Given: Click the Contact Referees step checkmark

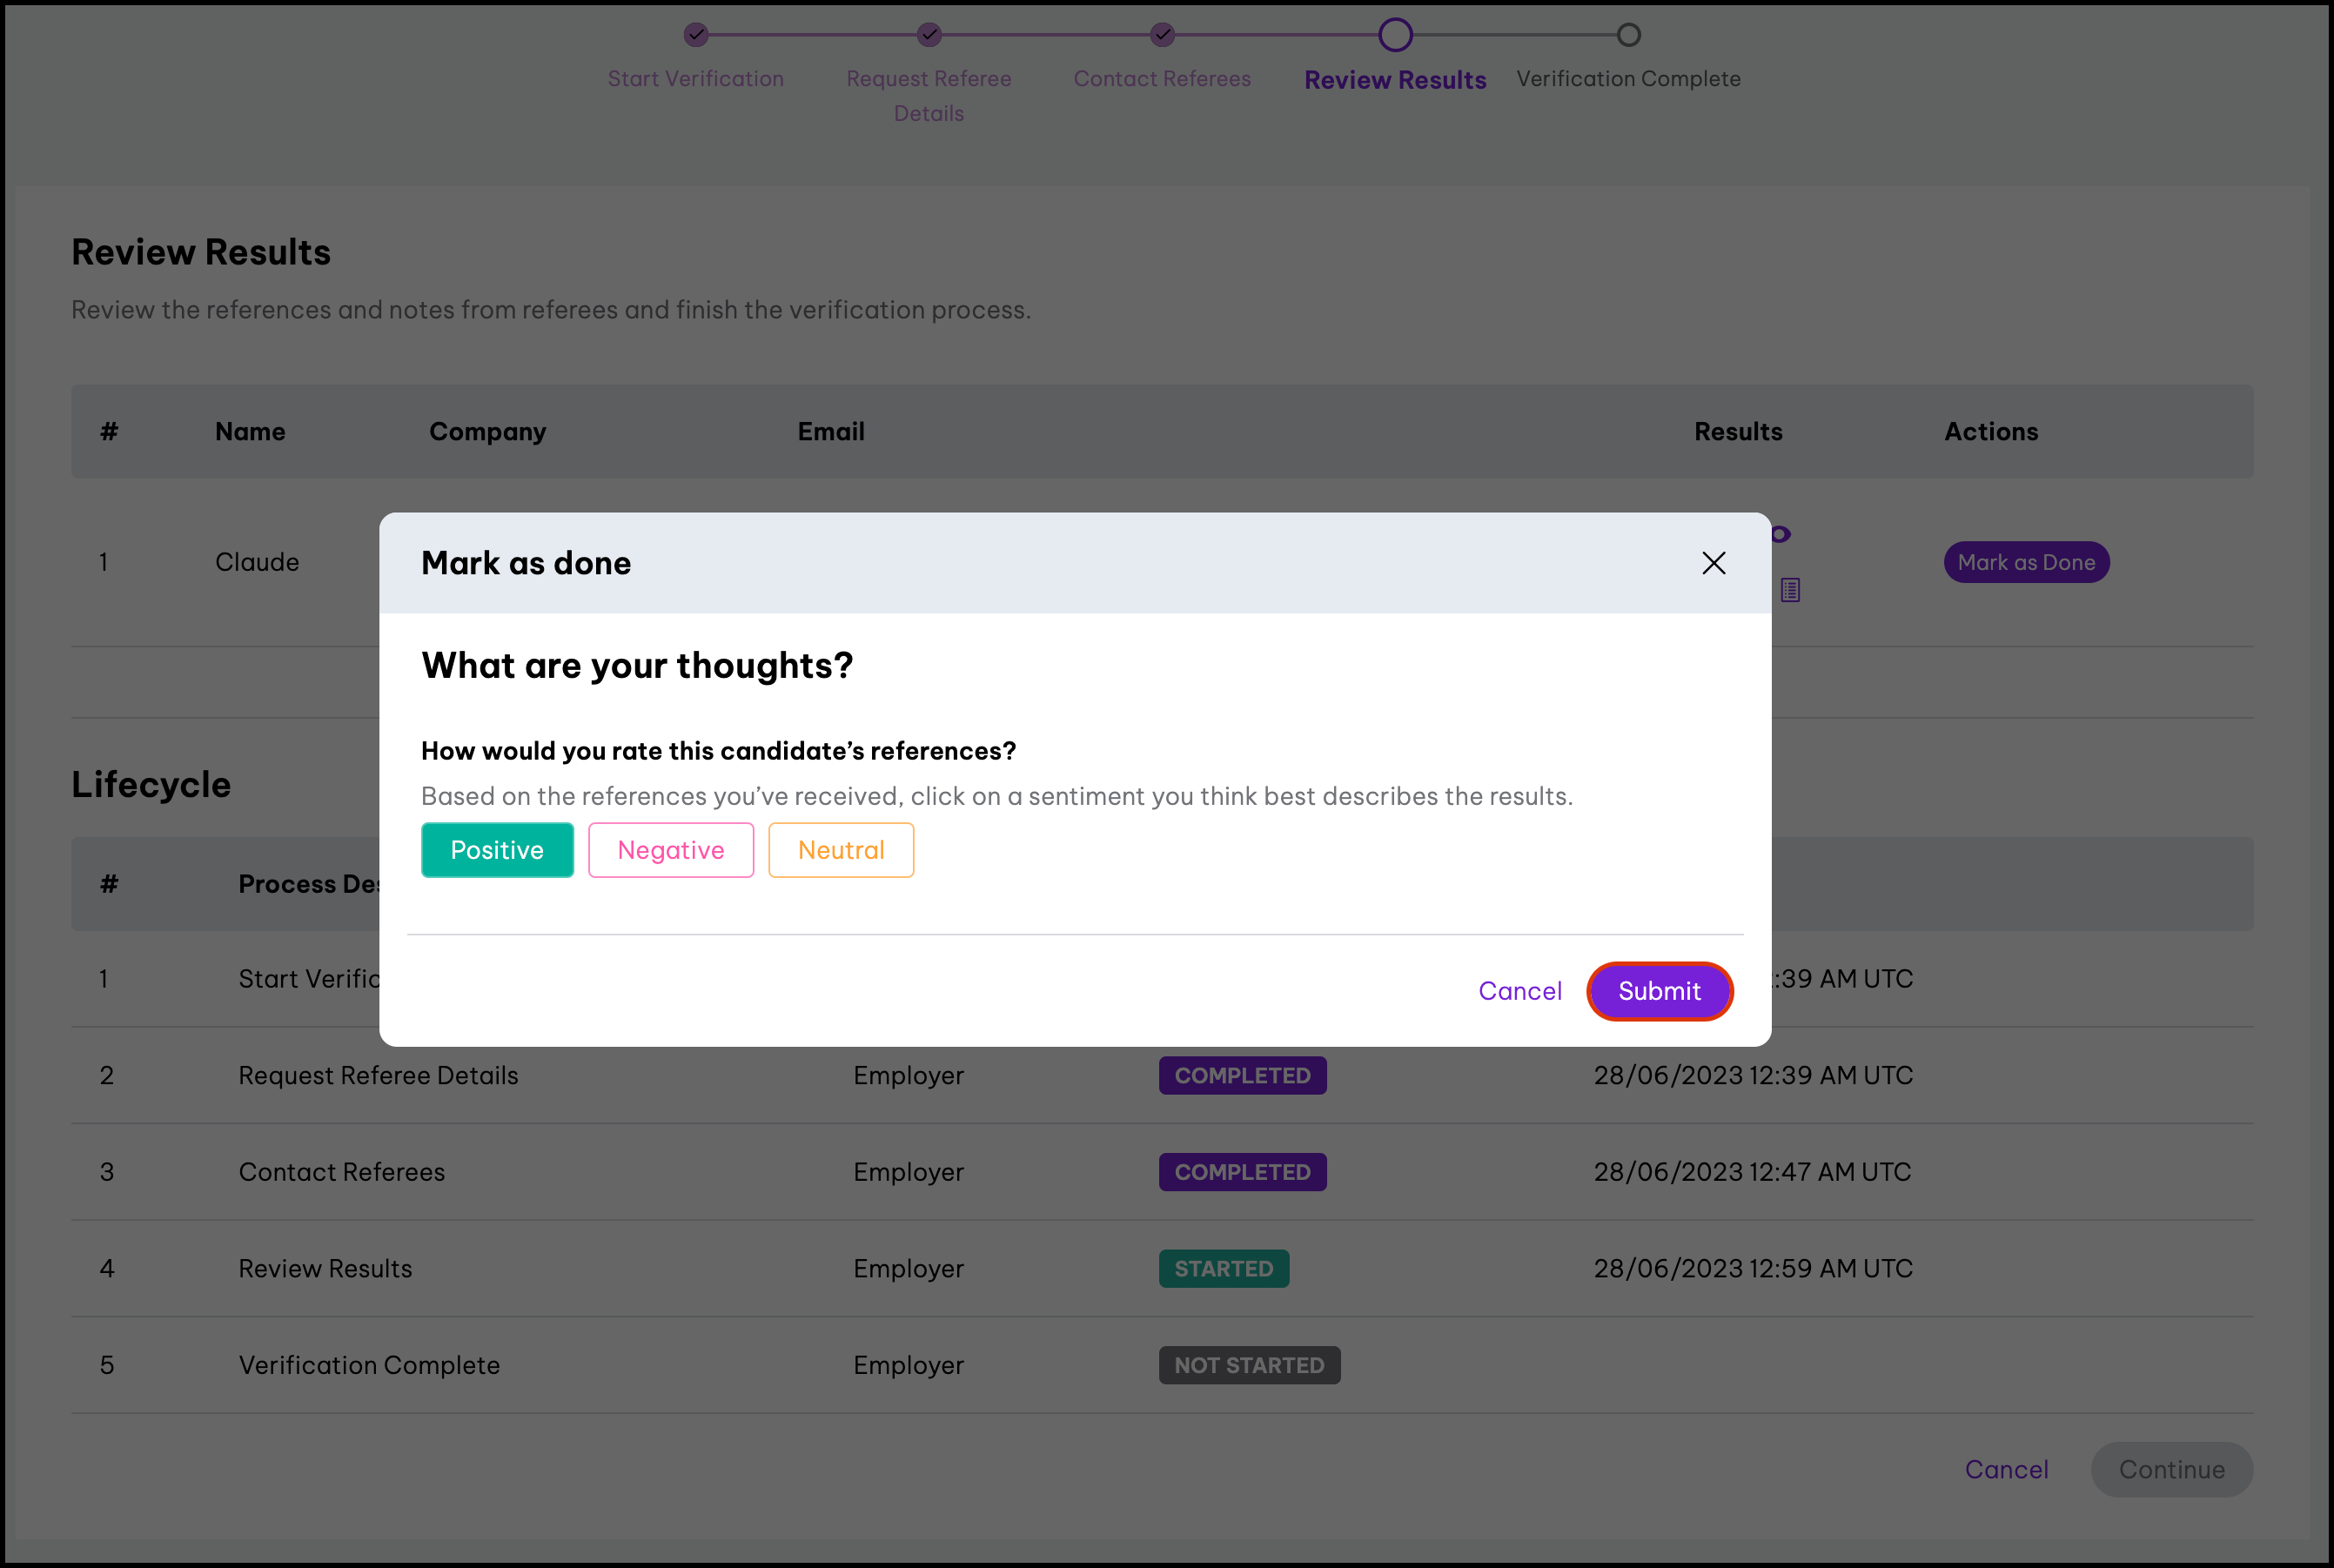Looking at the screenshot, I should tap(1162, 35).
